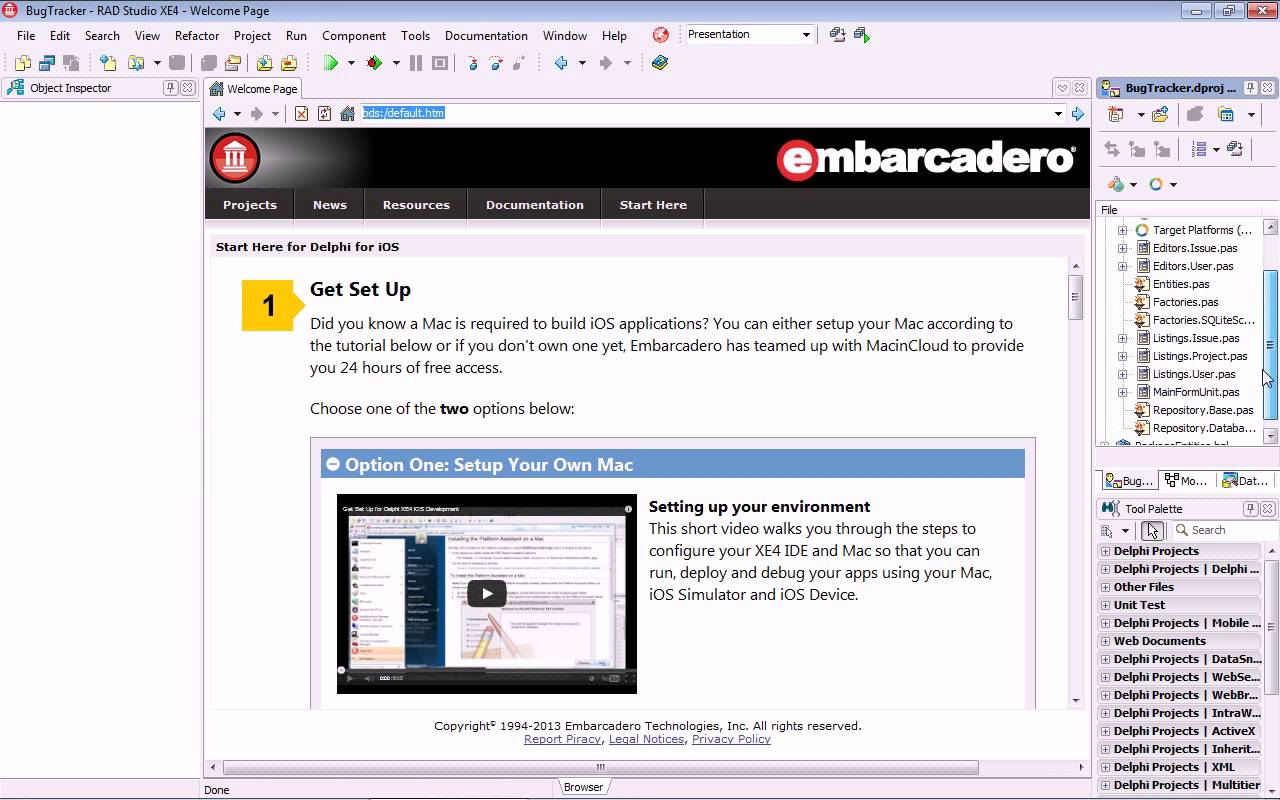Click the Pause toolbar icon
This screenshot has width=1280, height=800.
point(416,63)
